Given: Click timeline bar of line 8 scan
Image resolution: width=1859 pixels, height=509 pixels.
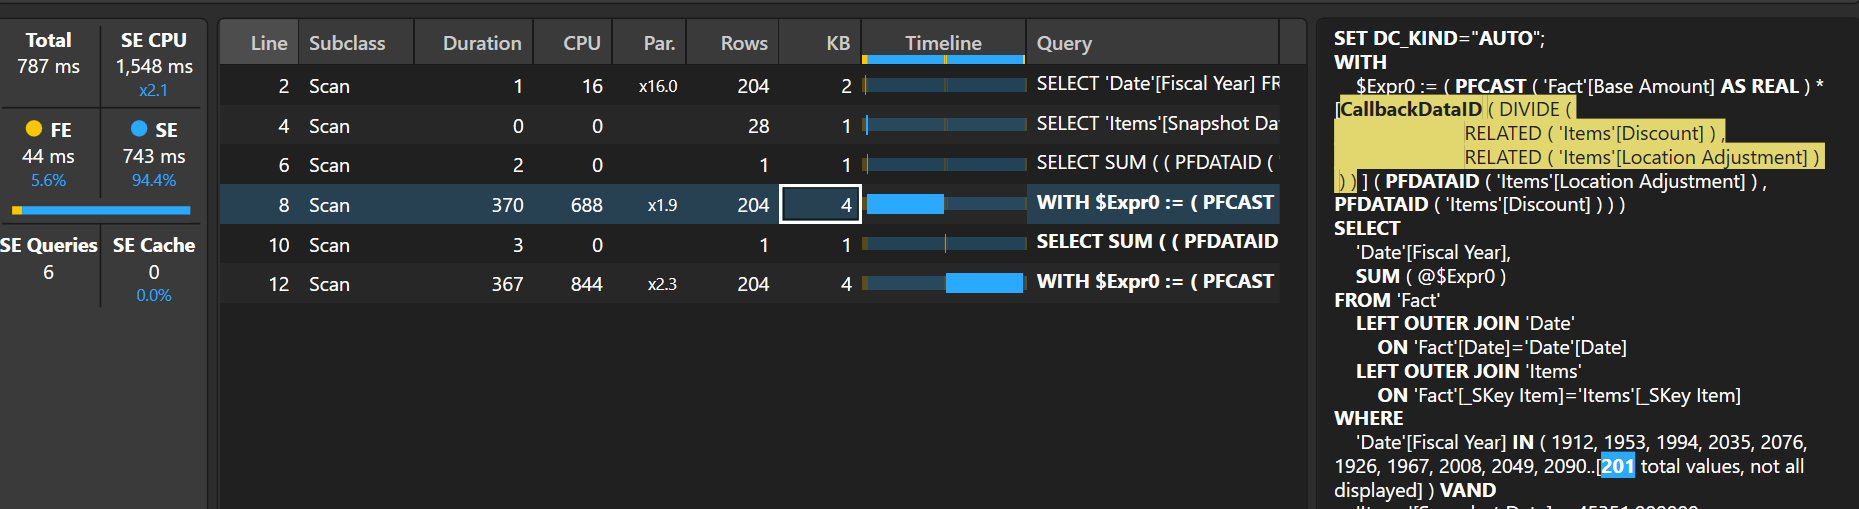Looking at the screenshot, I should [905, 204].
